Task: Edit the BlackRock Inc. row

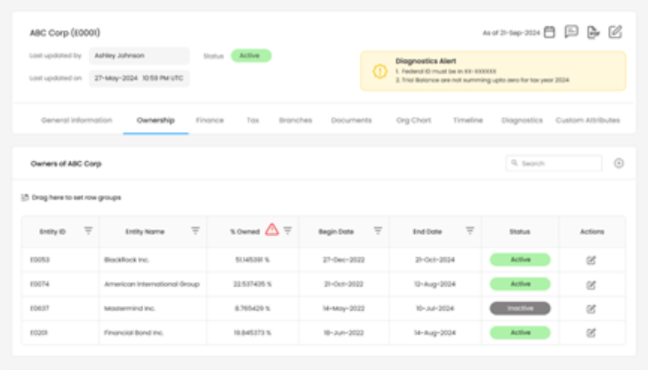Action: pyautogui.click(x=591, y=260)
